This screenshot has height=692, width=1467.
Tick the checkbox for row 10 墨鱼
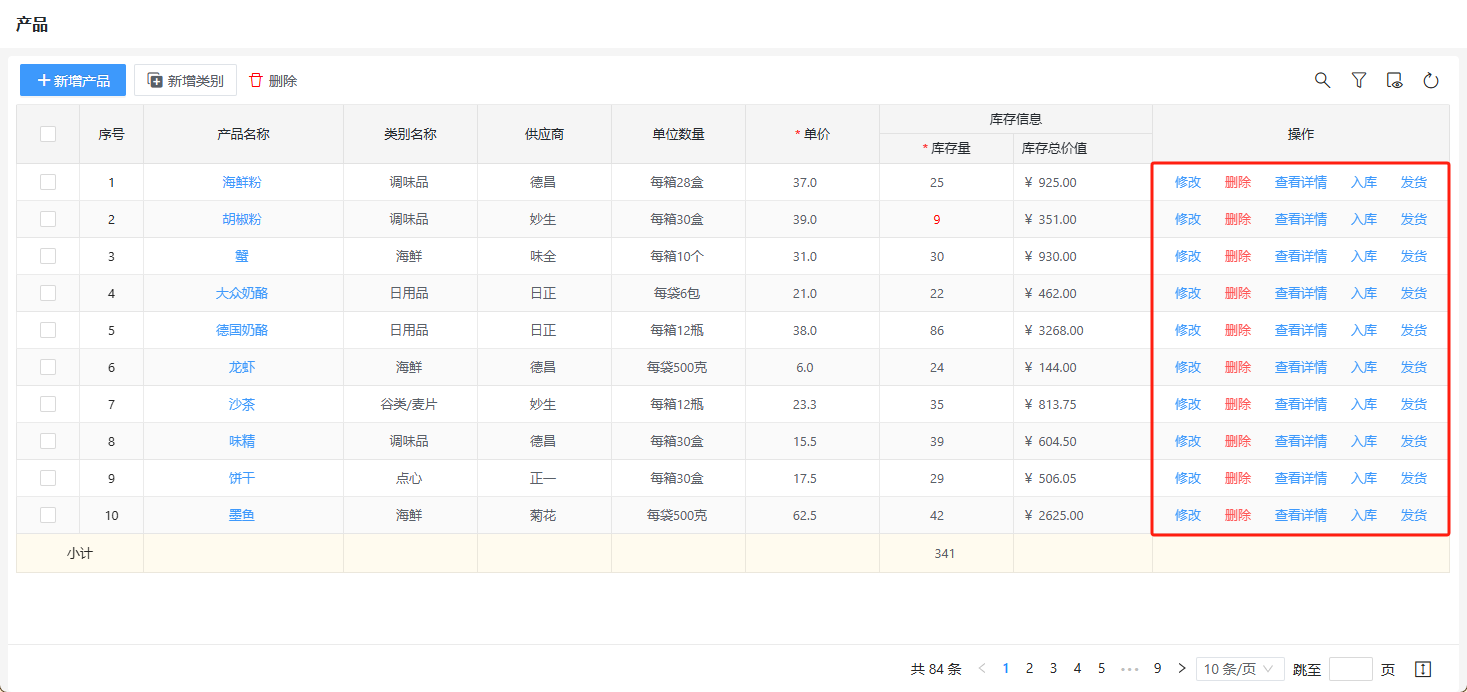(48, 515)
